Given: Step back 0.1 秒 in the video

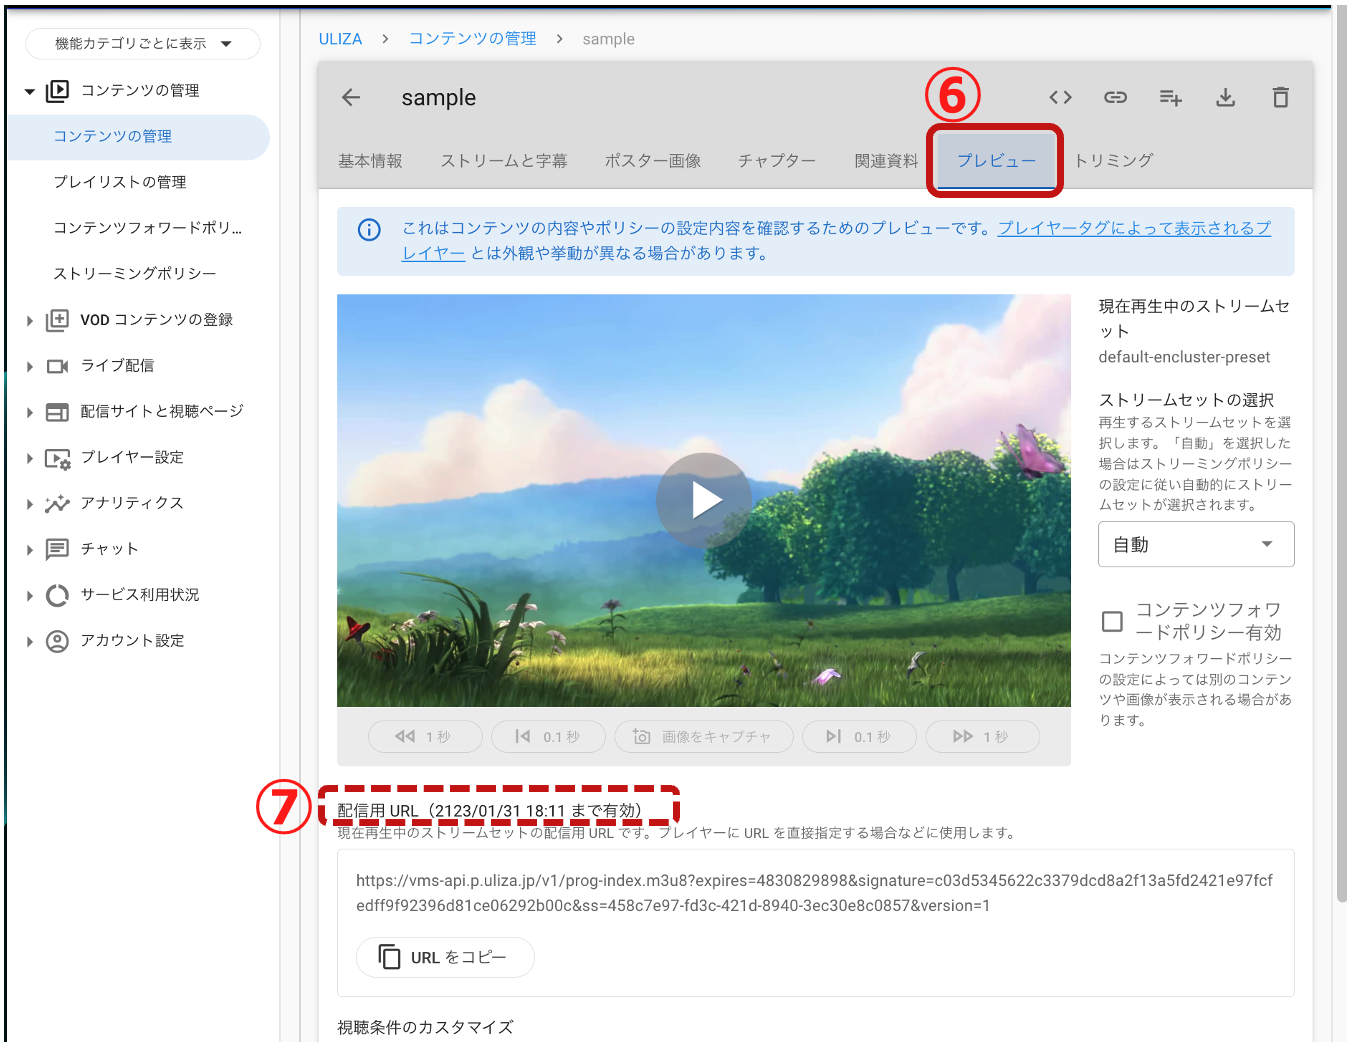Looking at the screenshot, I should 548,737.
